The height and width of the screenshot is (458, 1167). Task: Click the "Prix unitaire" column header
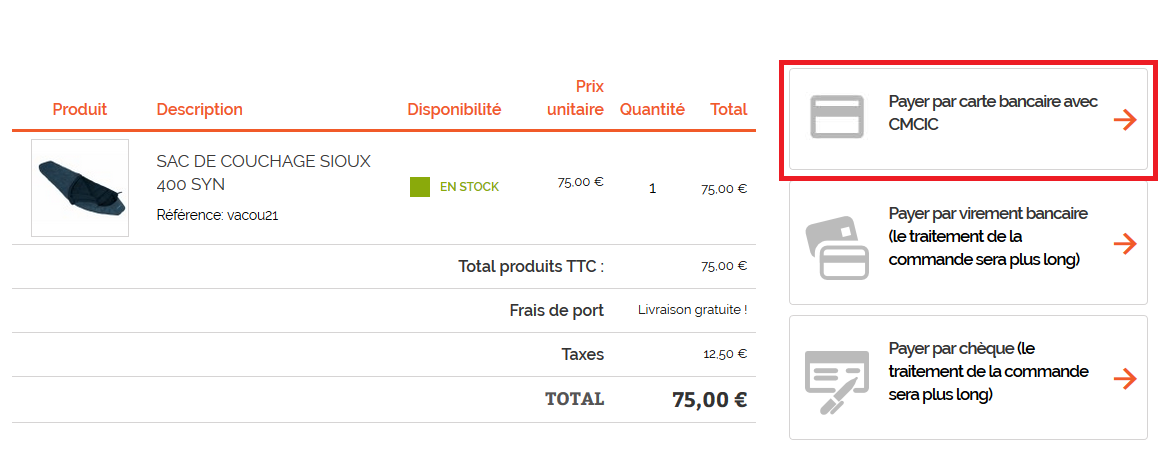click(x=576, y=98)
